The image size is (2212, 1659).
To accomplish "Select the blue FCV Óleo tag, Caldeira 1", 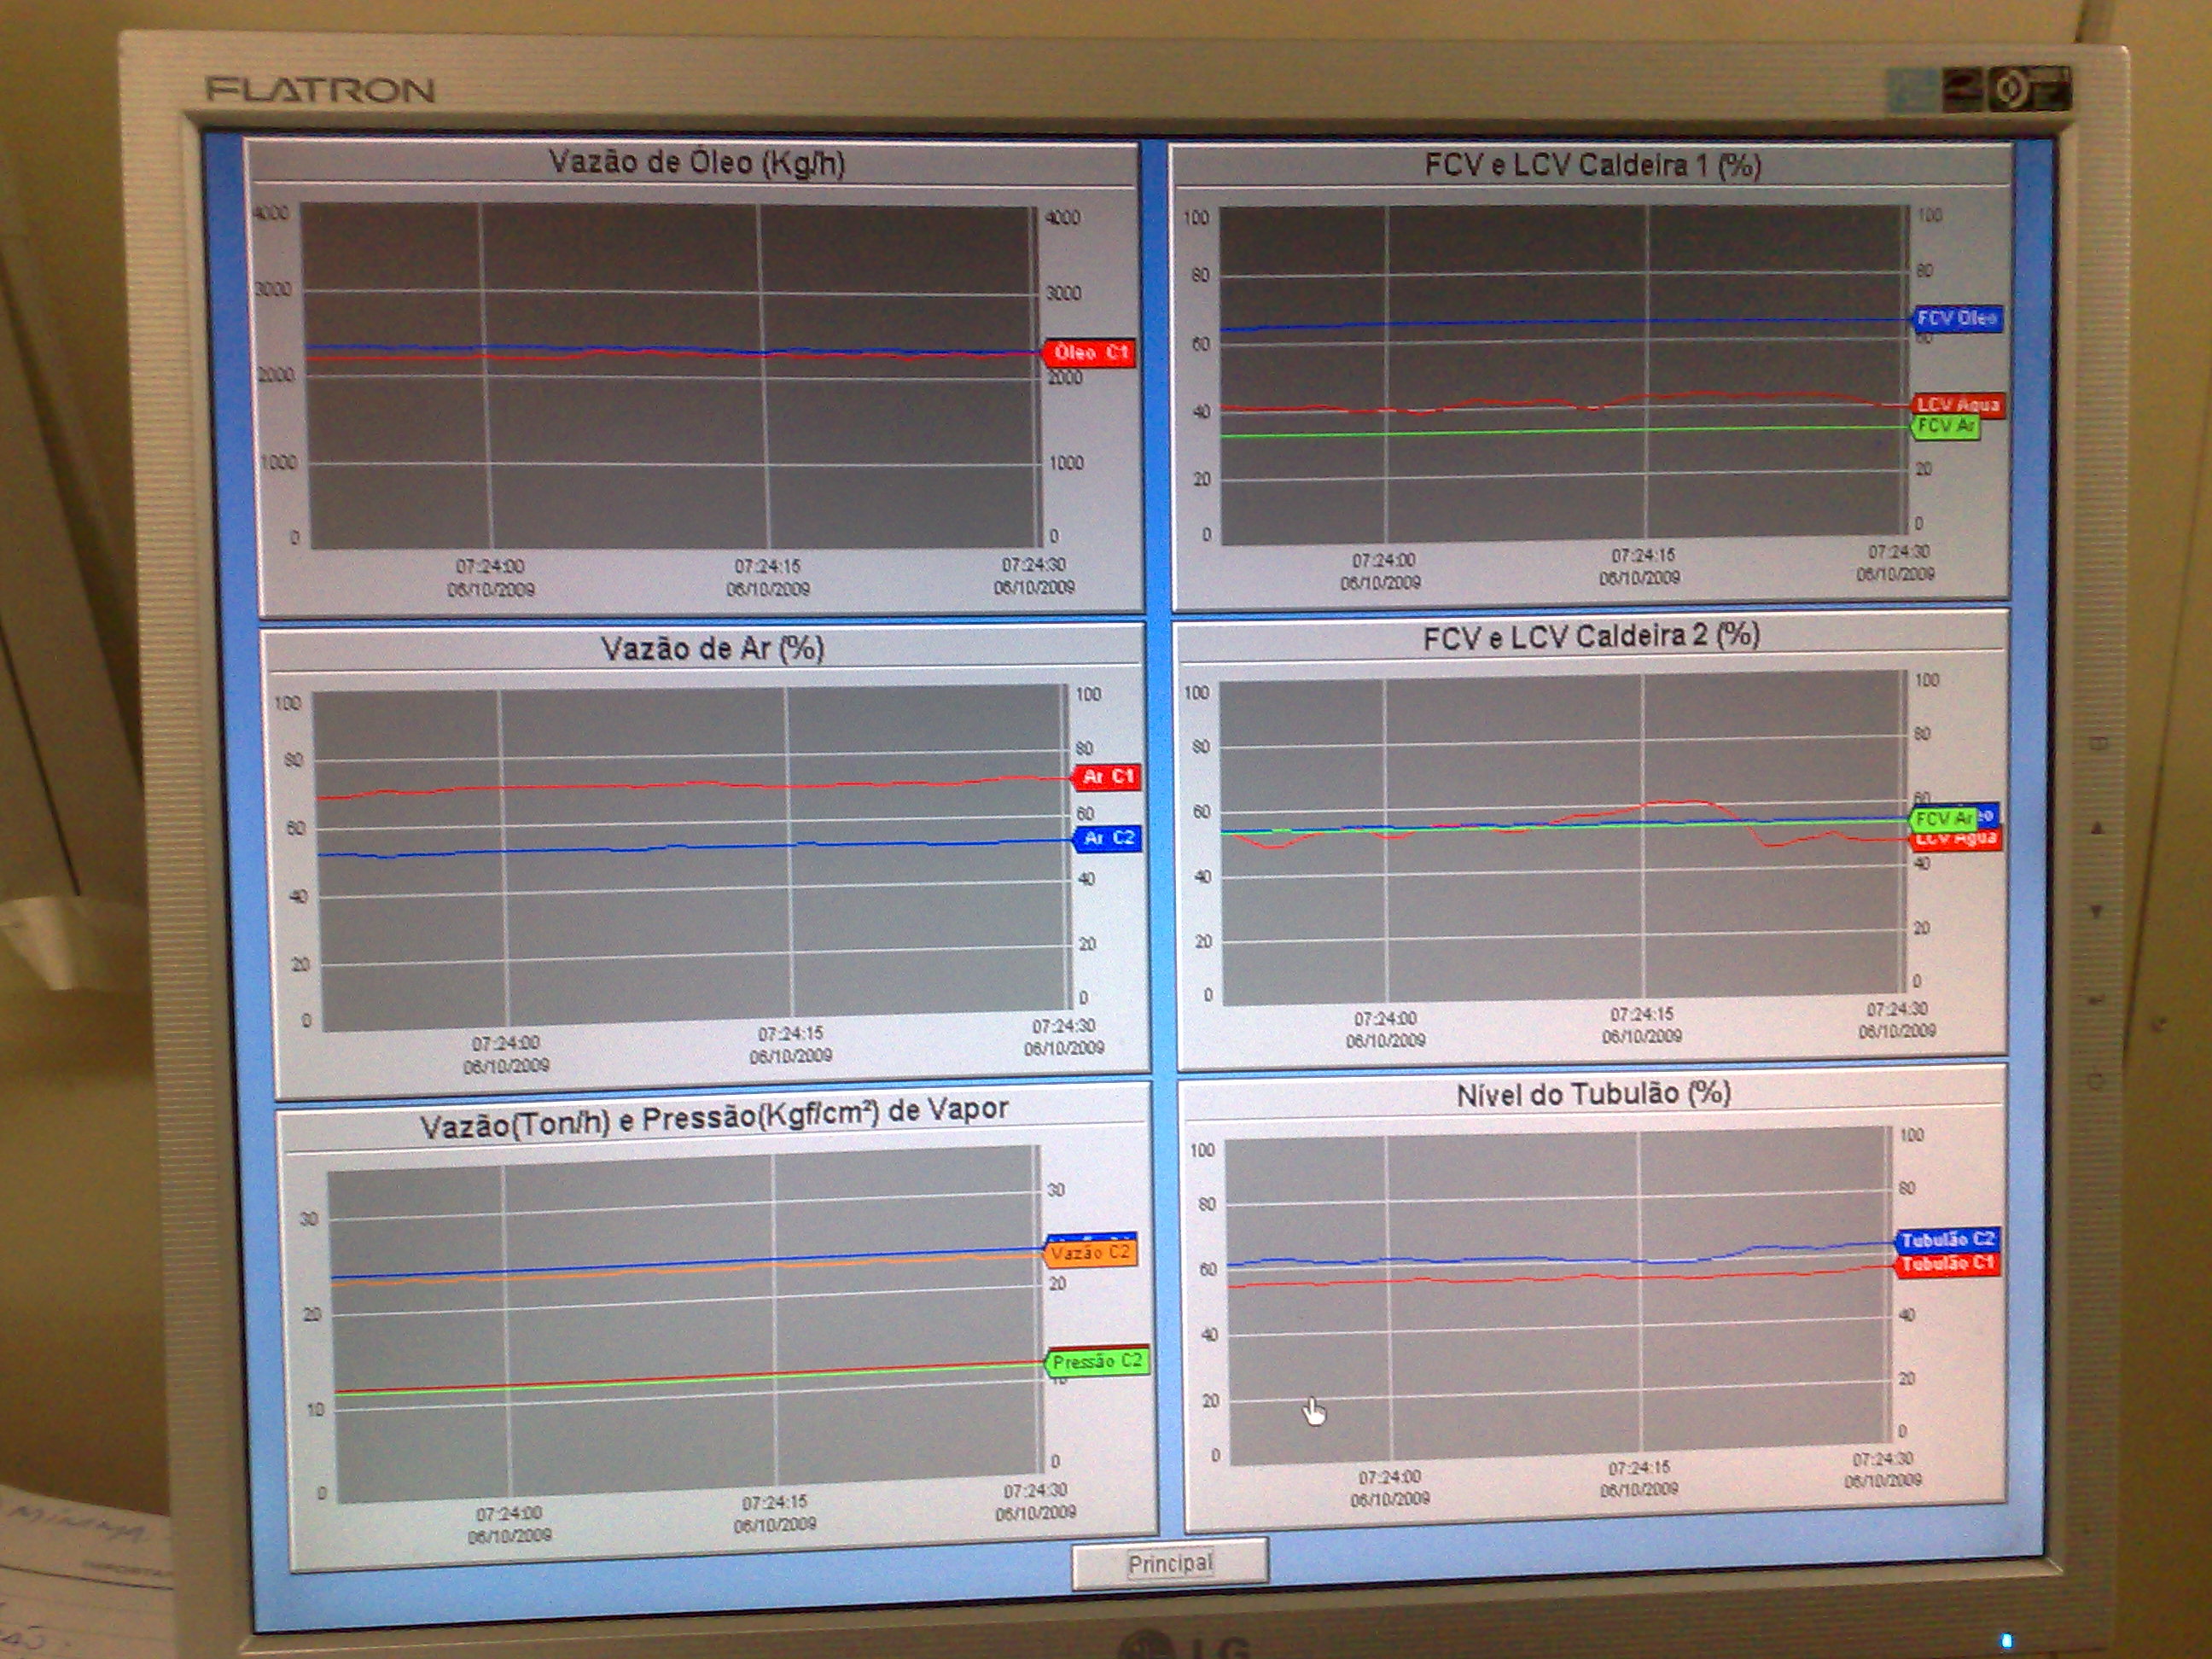I will click(1956, 318).
